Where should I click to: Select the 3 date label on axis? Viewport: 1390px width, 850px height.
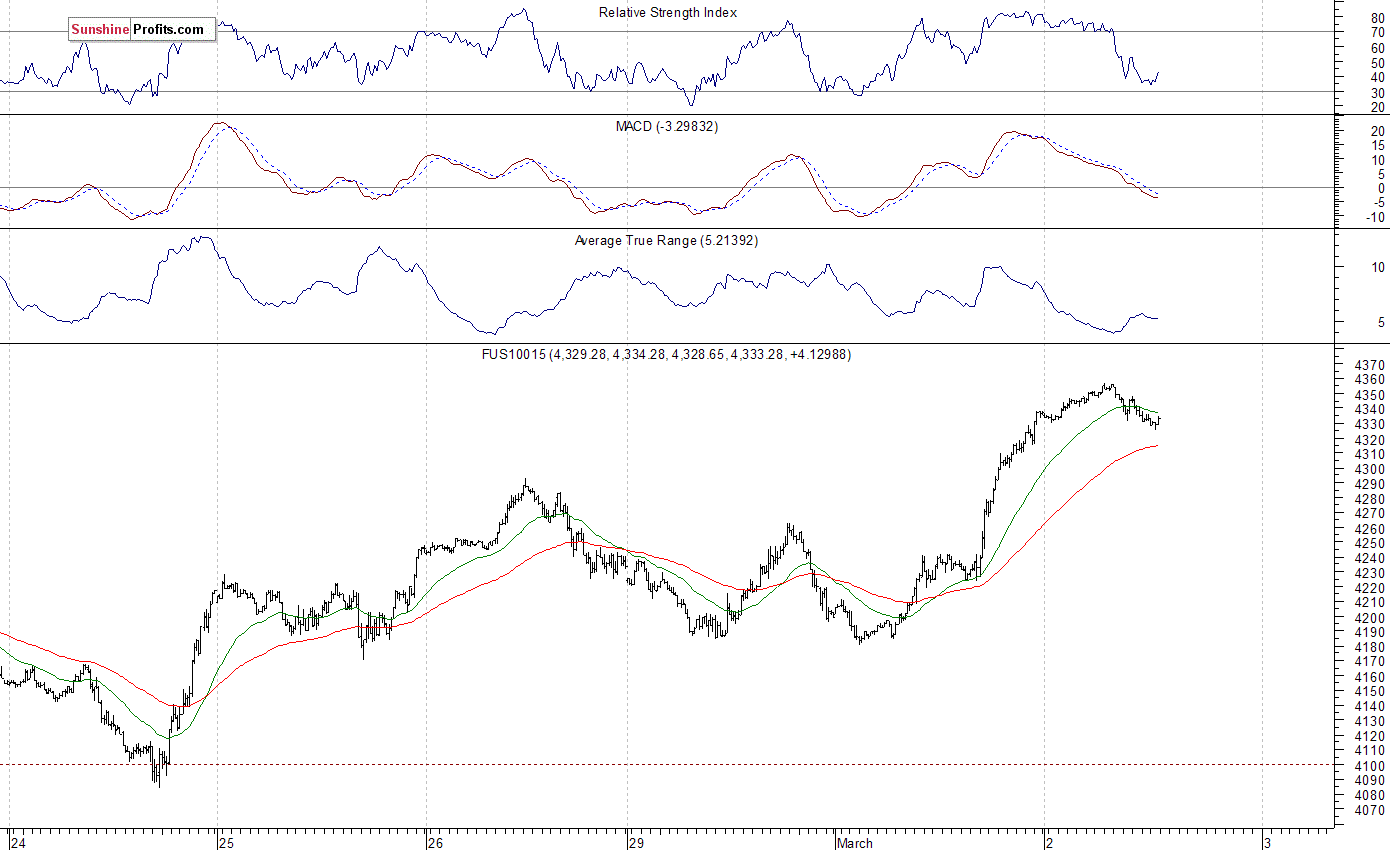click(x=1269, y=843)
